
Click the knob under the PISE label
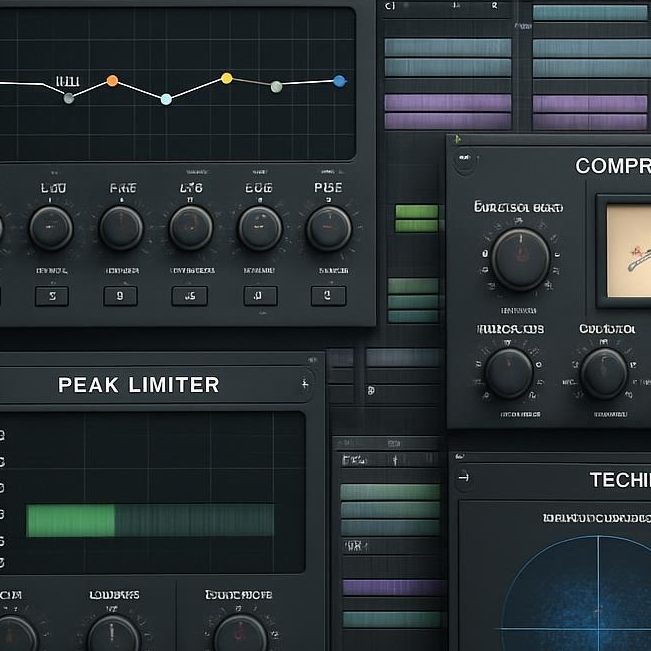(x=328, y=228)
